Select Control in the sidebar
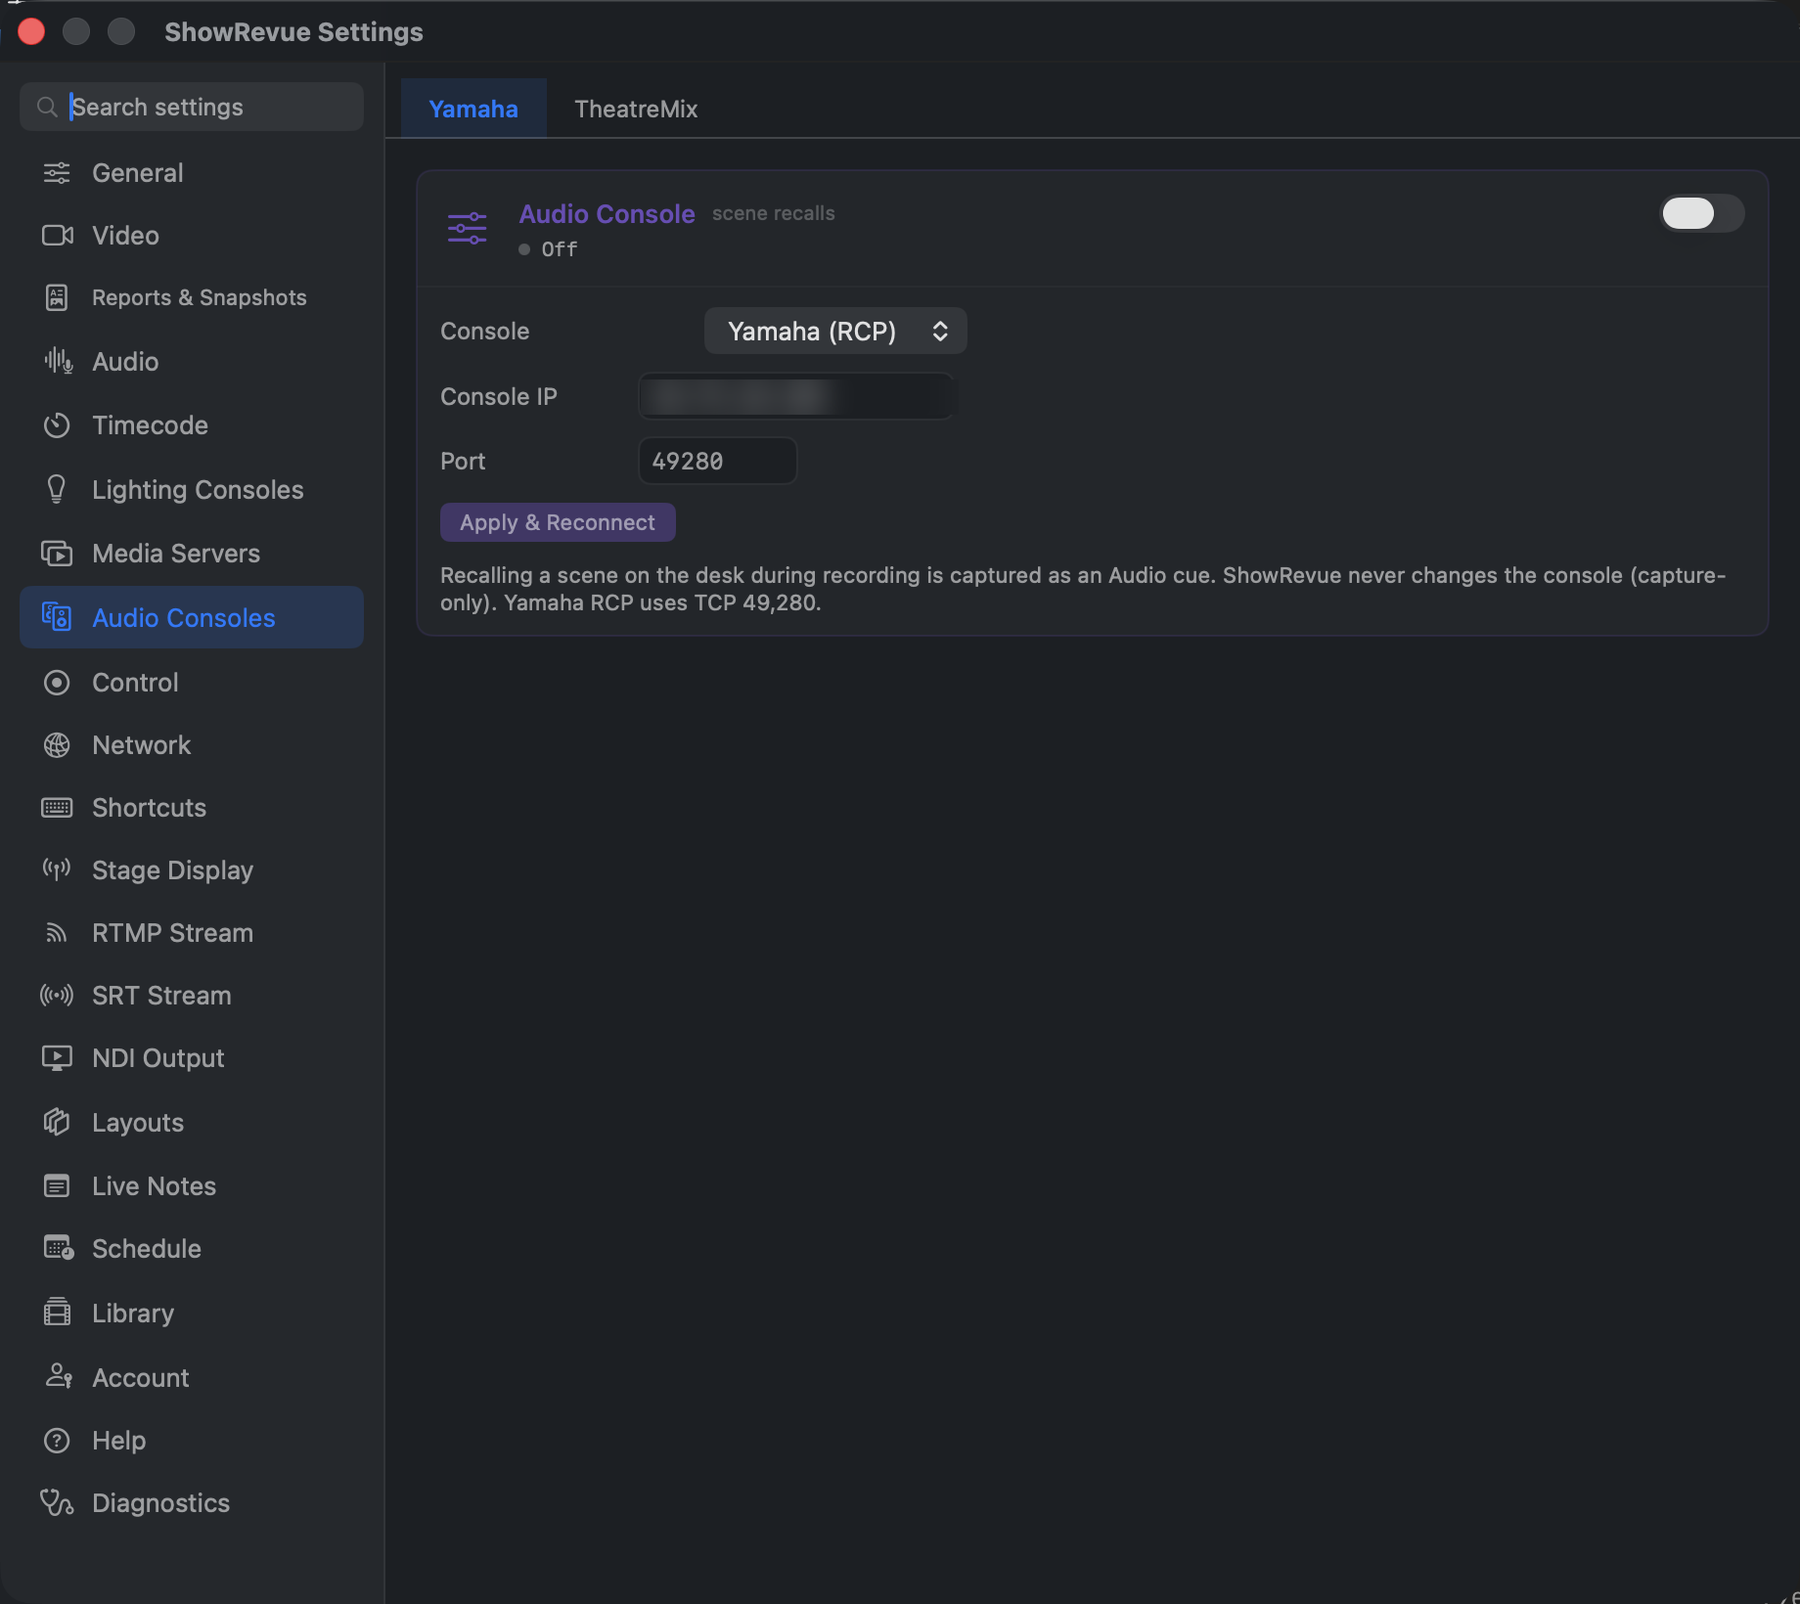The image size is (1800, 1604). (191, 682)
